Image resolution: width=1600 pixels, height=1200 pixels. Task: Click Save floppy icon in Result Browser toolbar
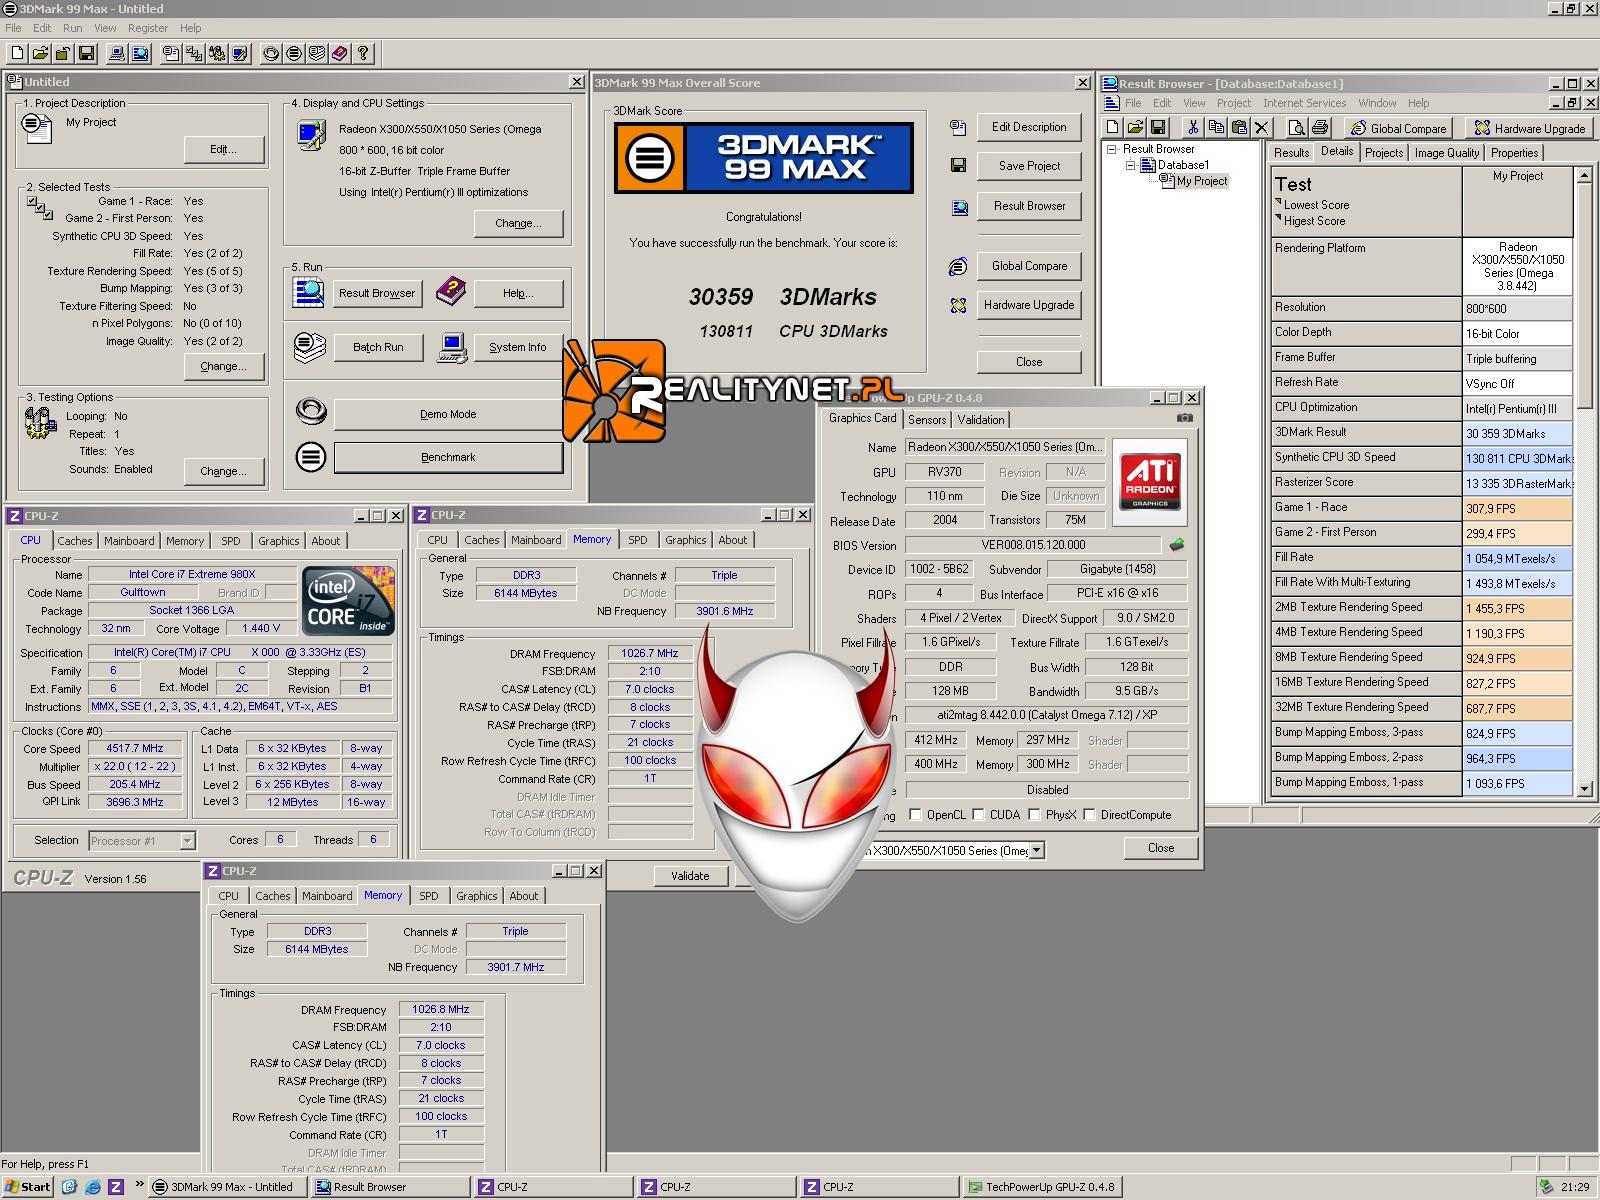(x=1158, y=127)
